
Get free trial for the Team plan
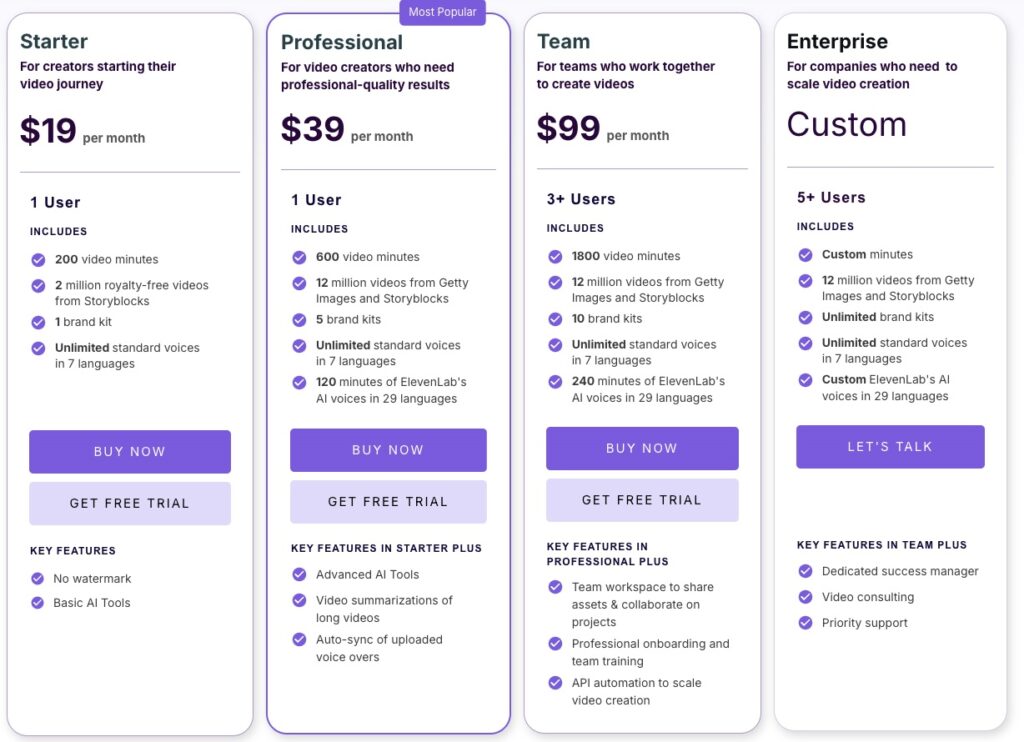(x=642, y=500)
